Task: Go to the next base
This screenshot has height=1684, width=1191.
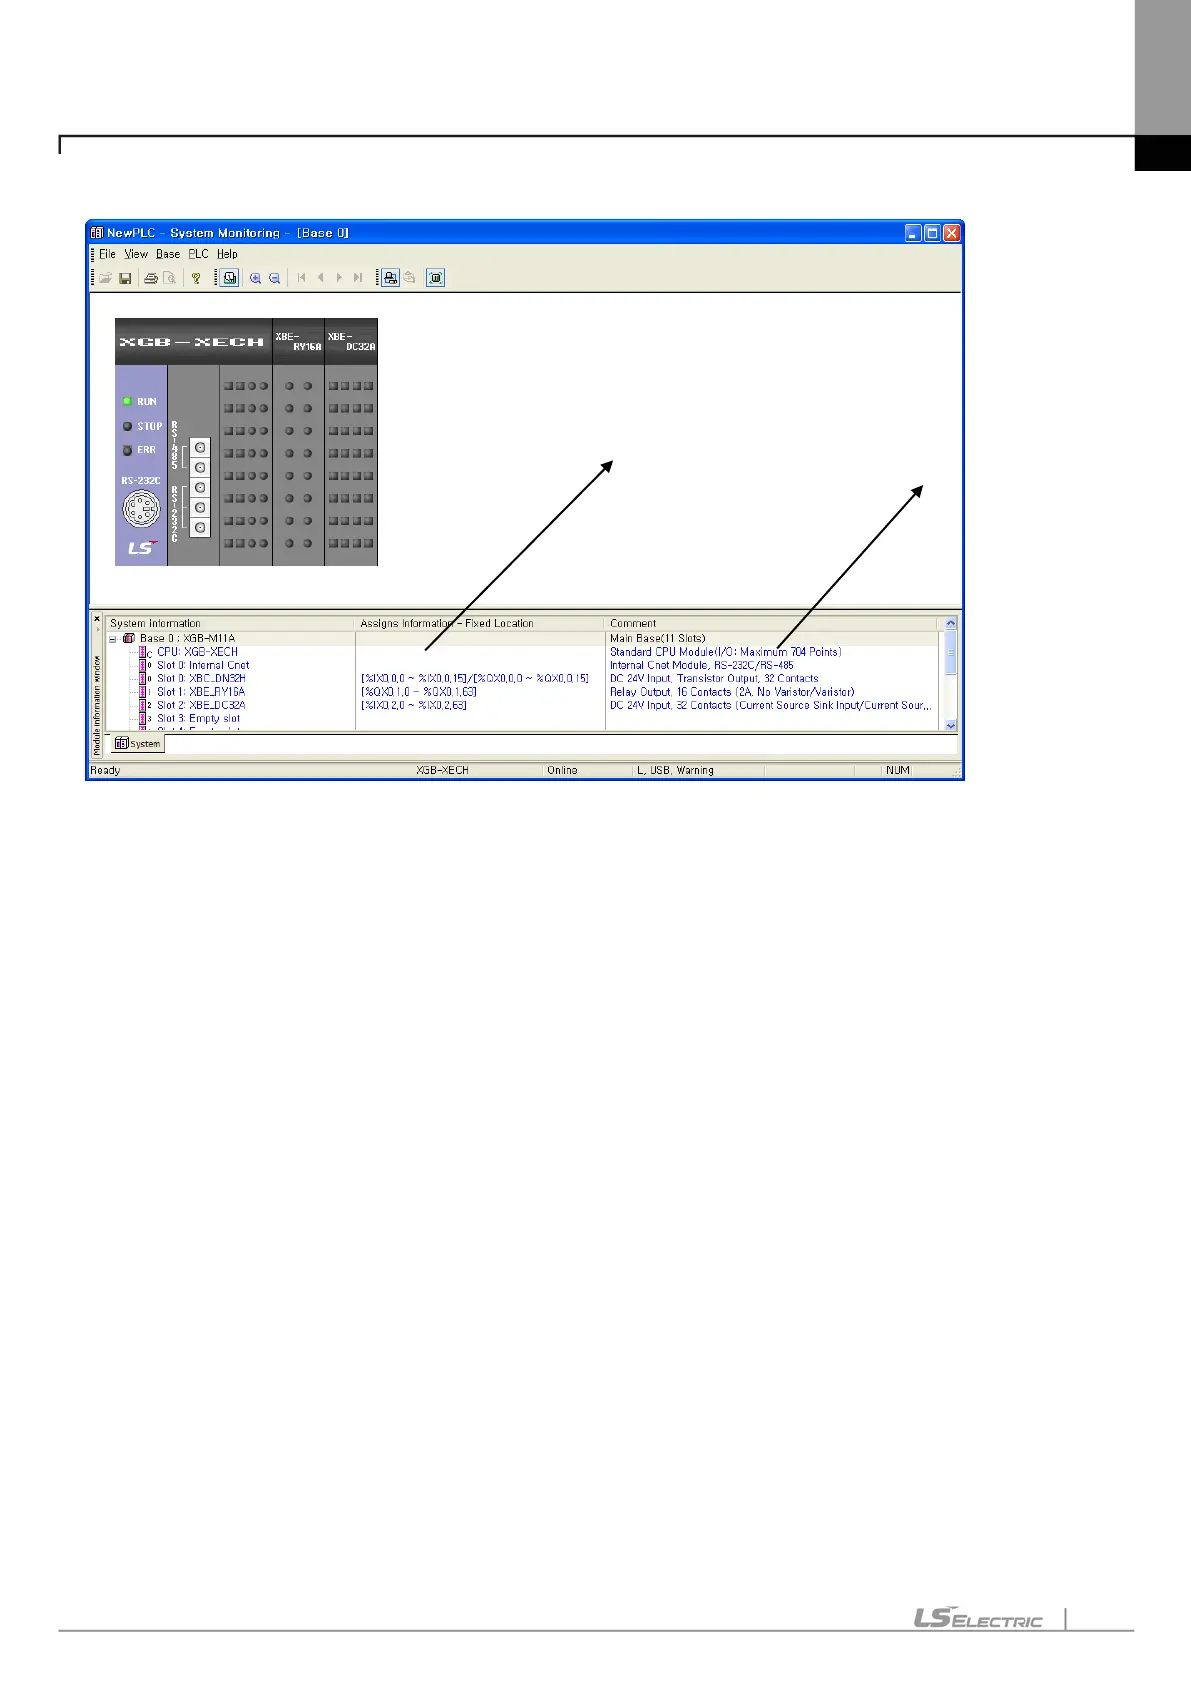Action: click(x=339, y=278)
